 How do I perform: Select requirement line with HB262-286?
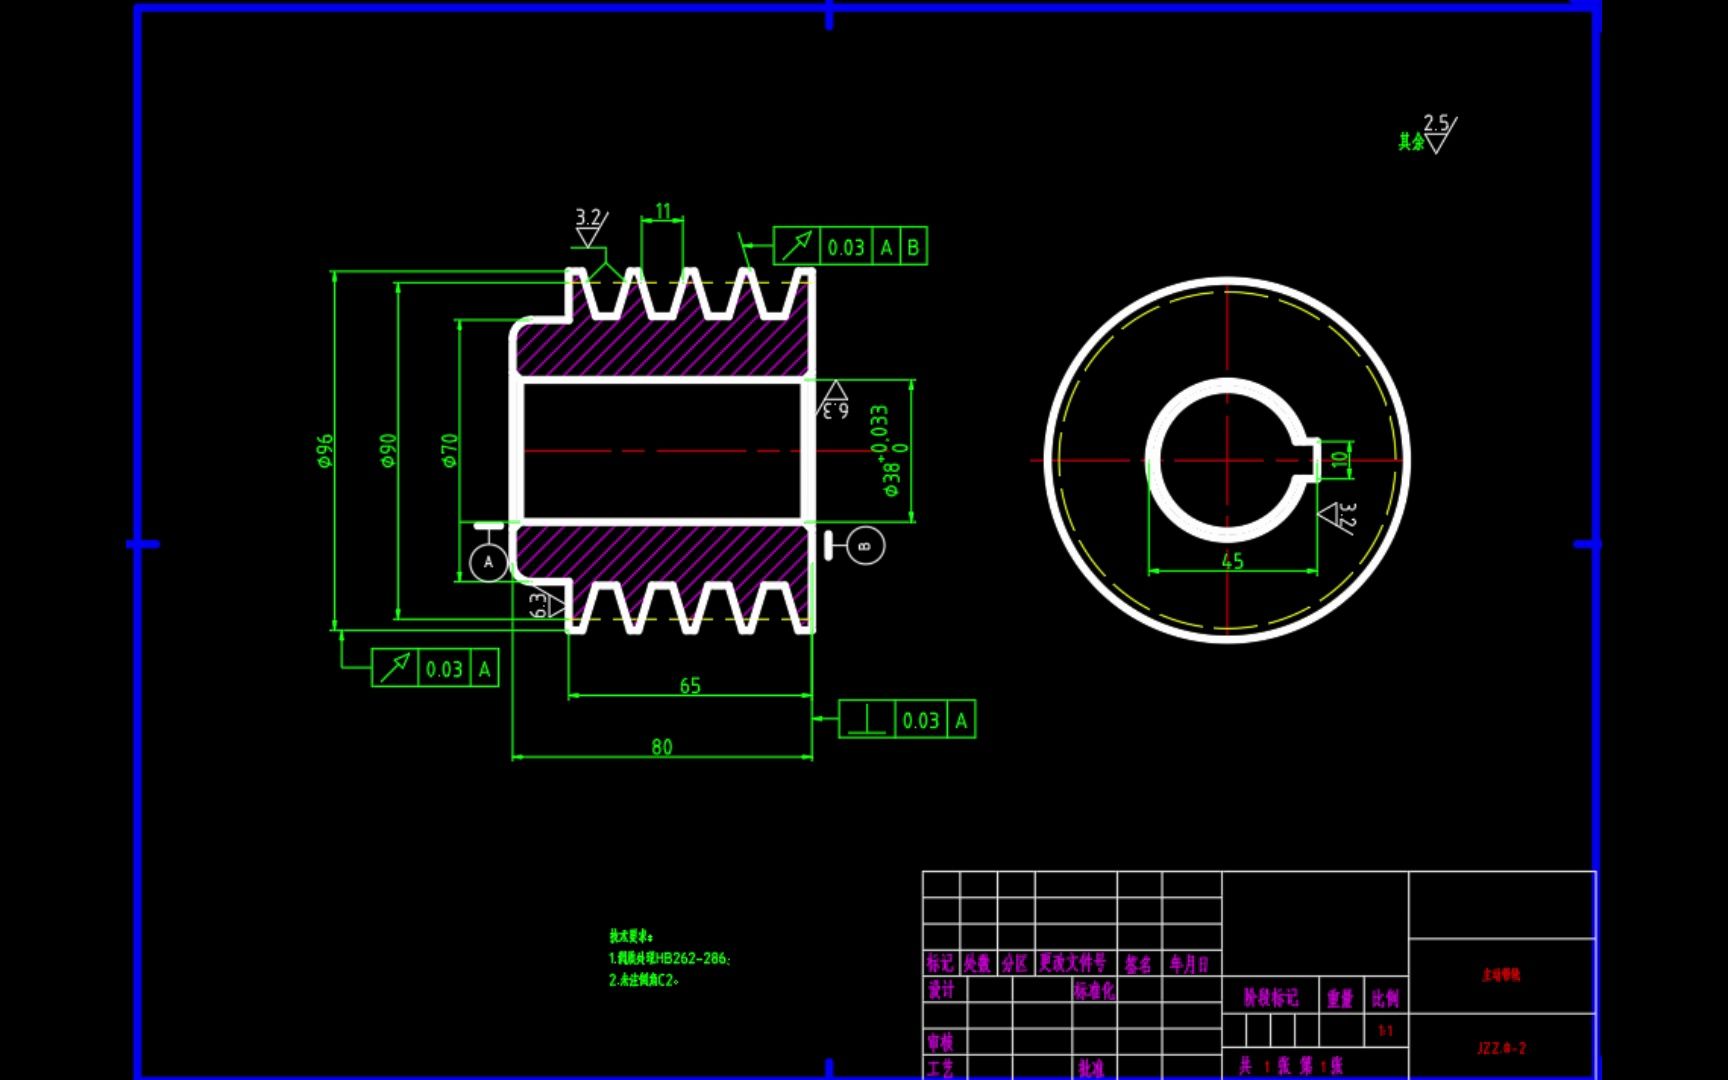[670, 958]
